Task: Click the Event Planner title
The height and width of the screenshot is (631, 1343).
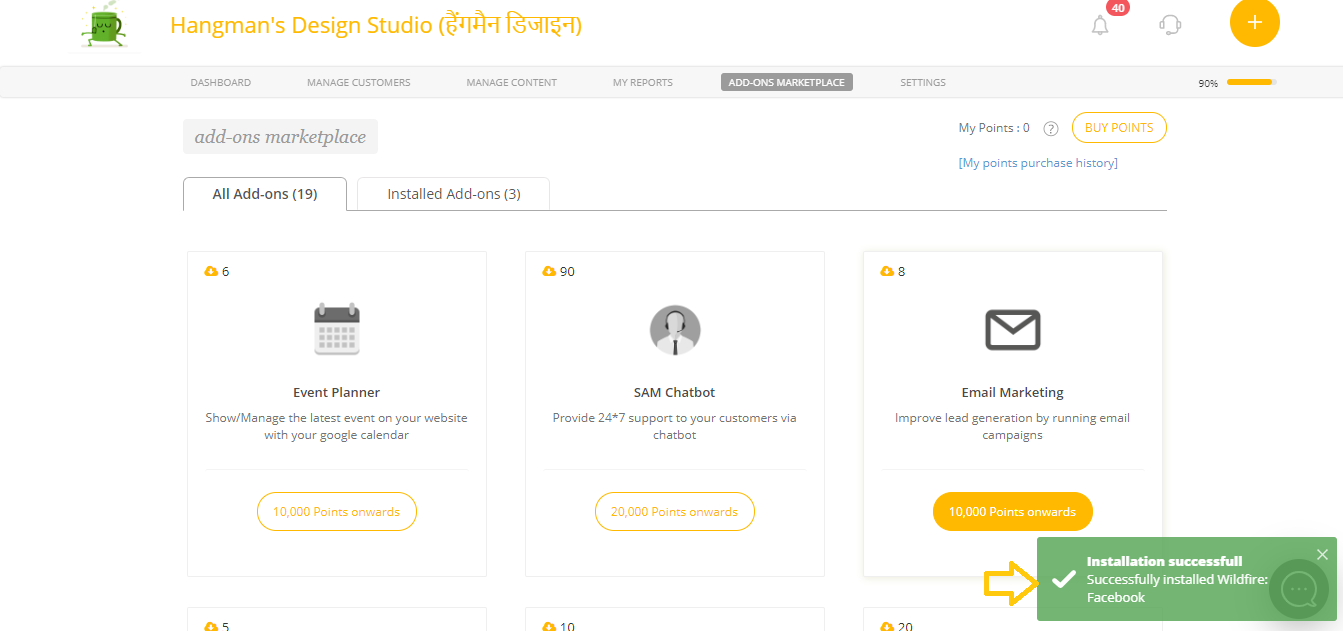Action: coord(337,392)
